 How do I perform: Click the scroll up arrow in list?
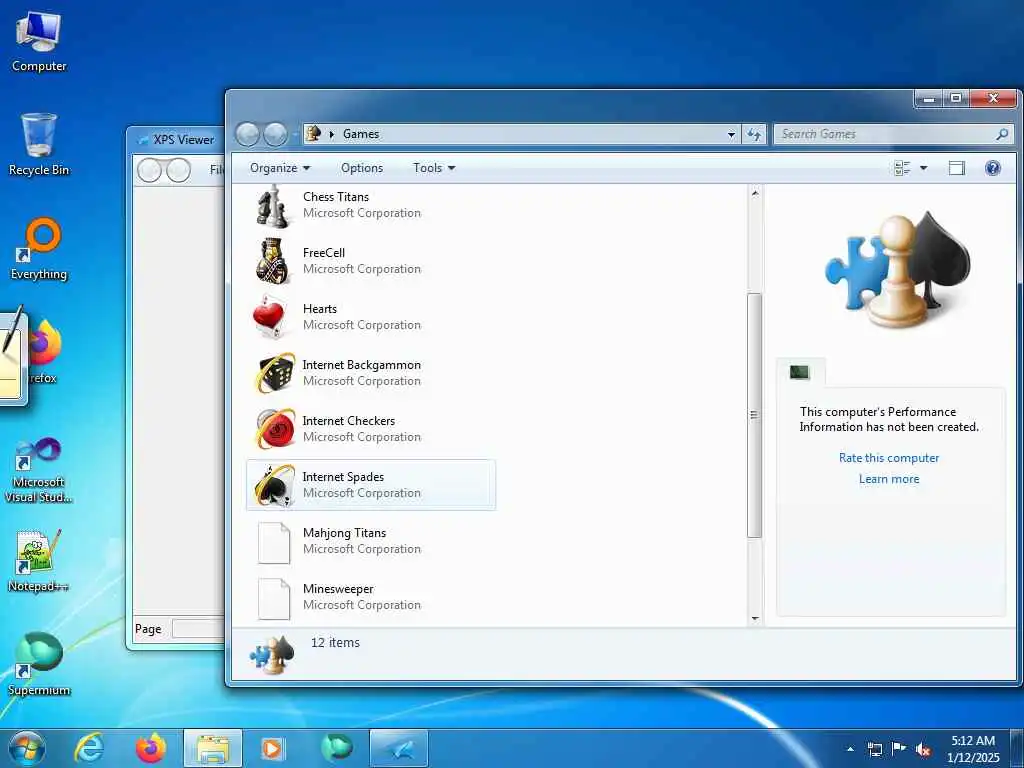tap(755, 193)
